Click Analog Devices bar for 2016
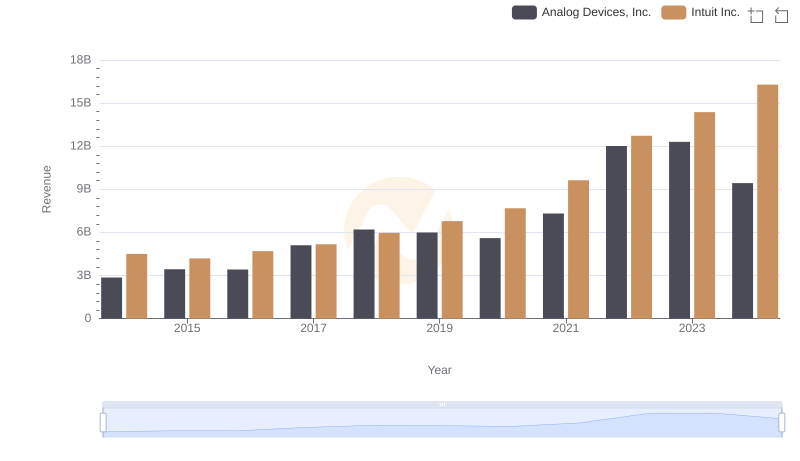 [238, 294]
